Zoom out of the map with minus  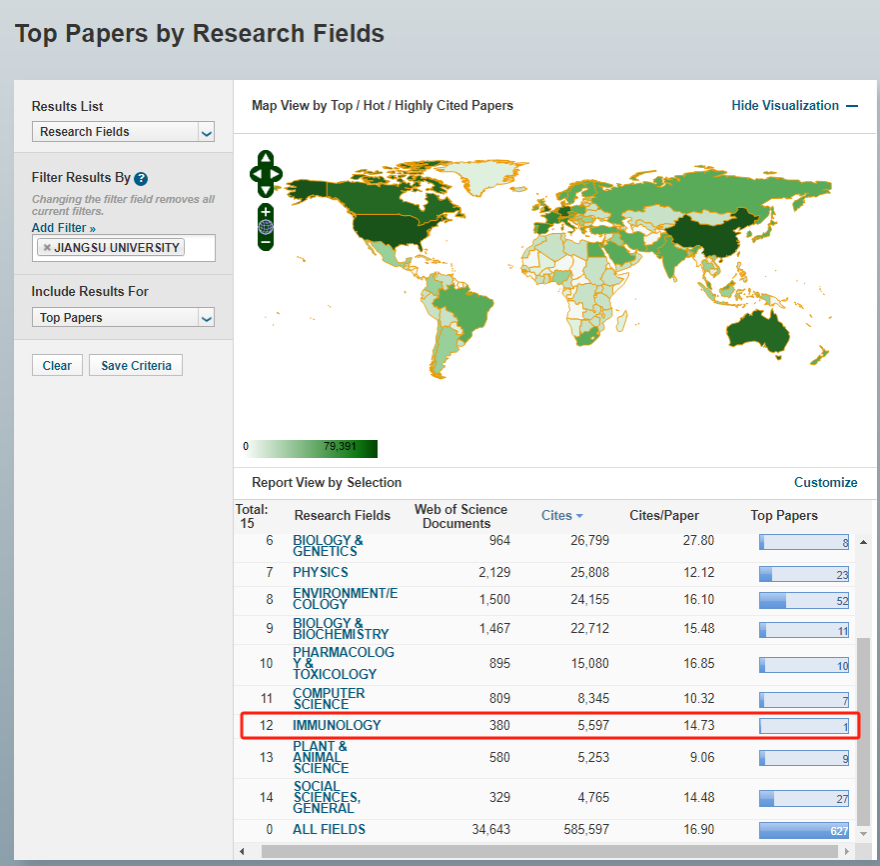point(265,242)
